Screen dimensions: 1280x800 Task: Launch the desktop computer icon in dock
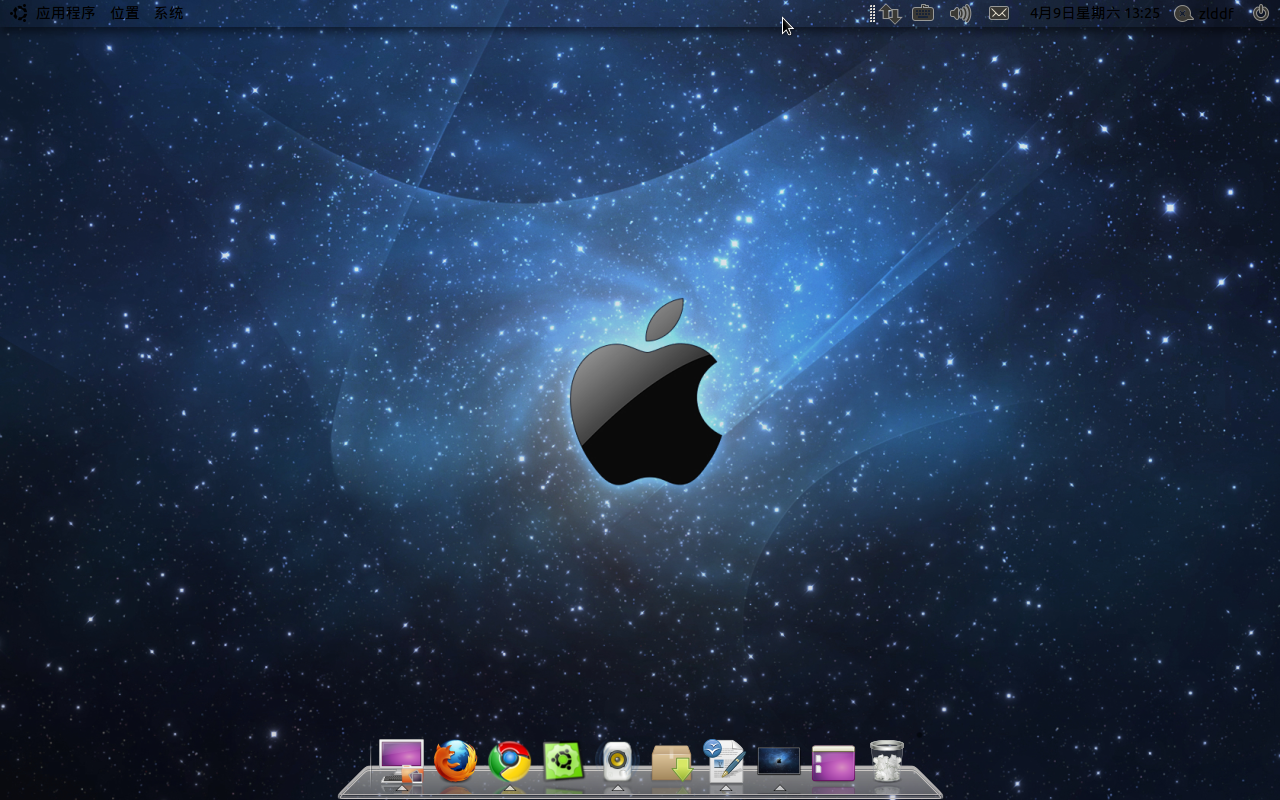click(x=401, y=762)
